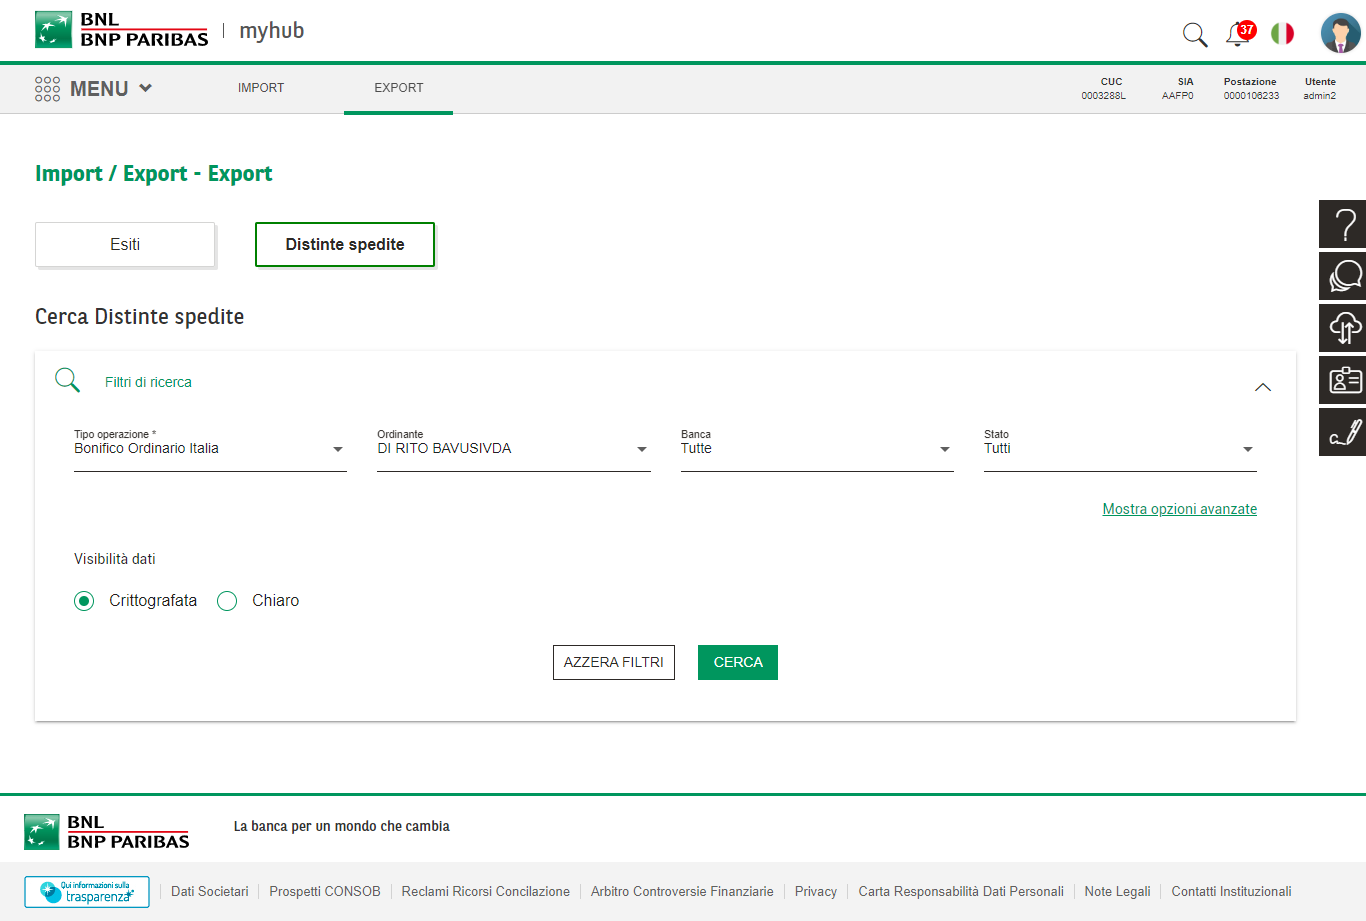Click the myhub title text
This screenshot has height=921, width=1366.
(272, 31)
